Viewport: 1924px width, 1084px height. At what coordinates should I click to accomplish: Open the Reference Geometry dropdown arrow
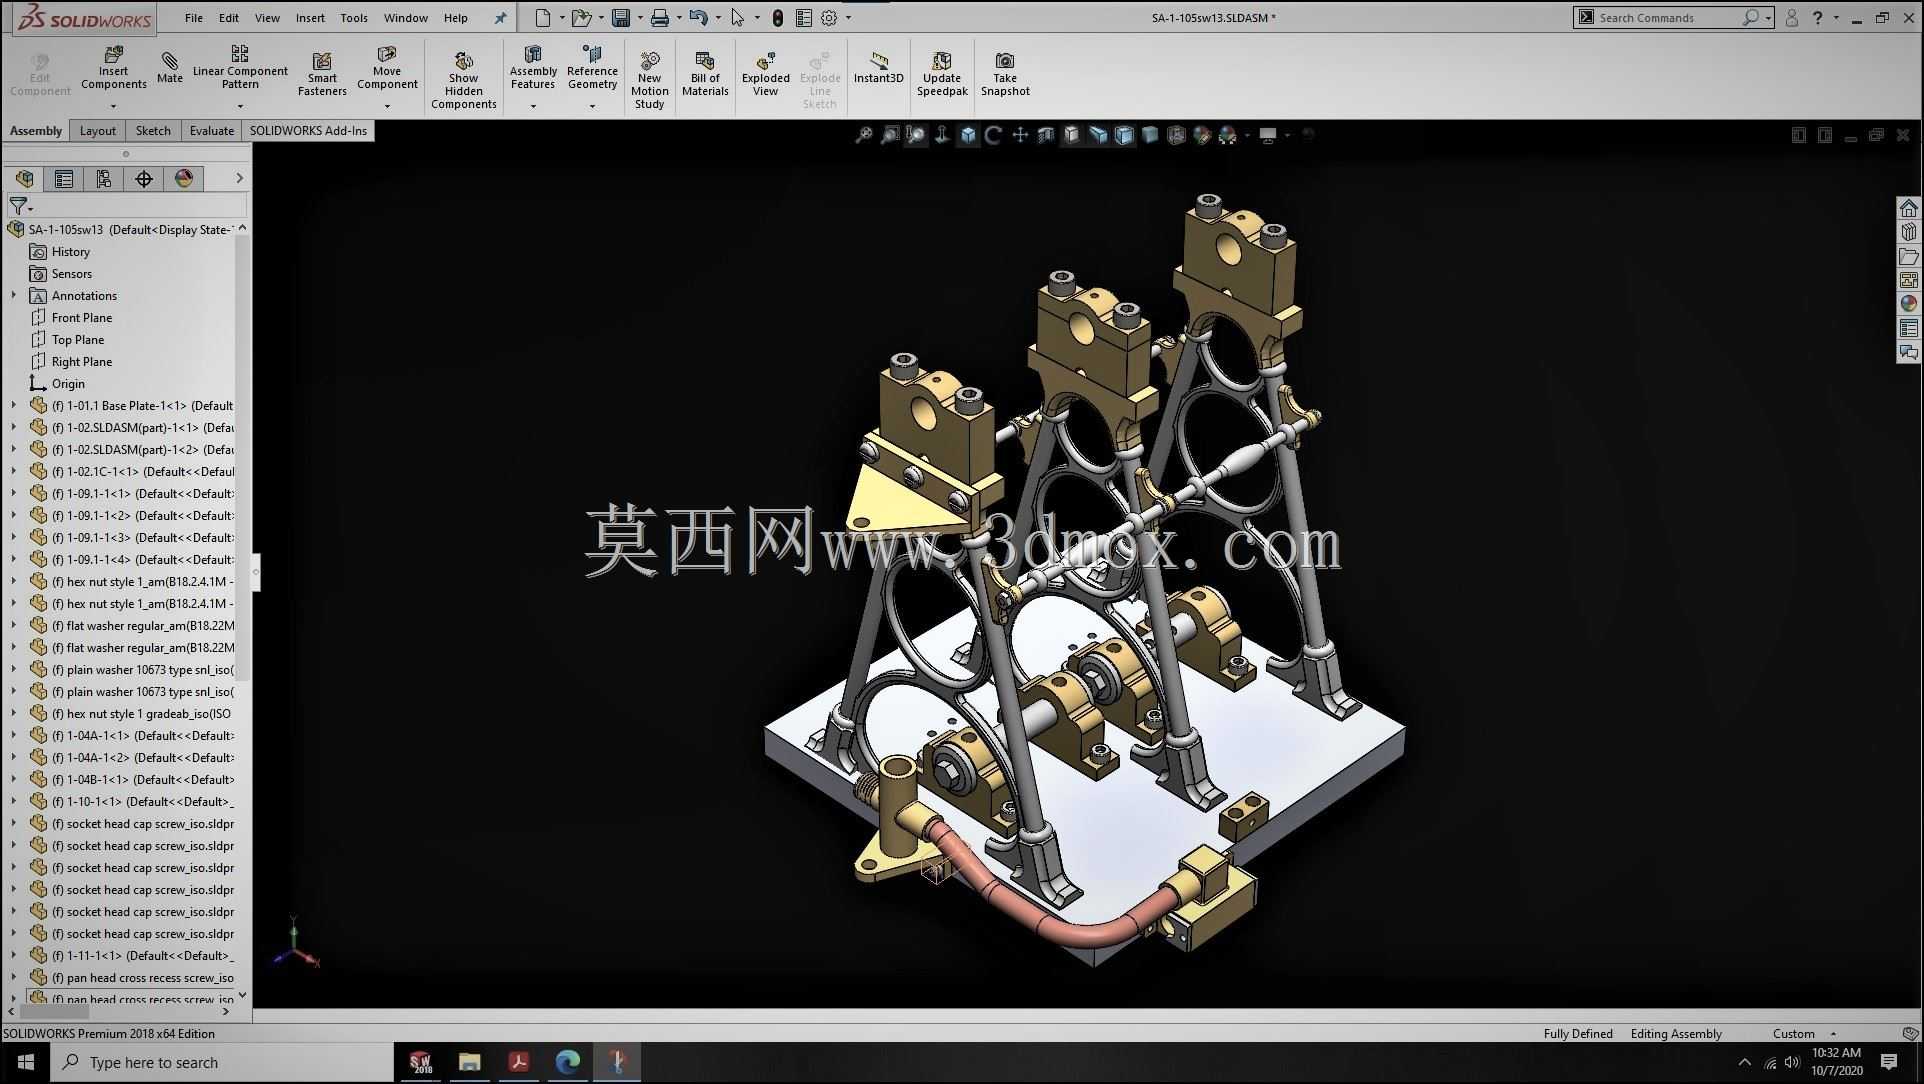592,105
